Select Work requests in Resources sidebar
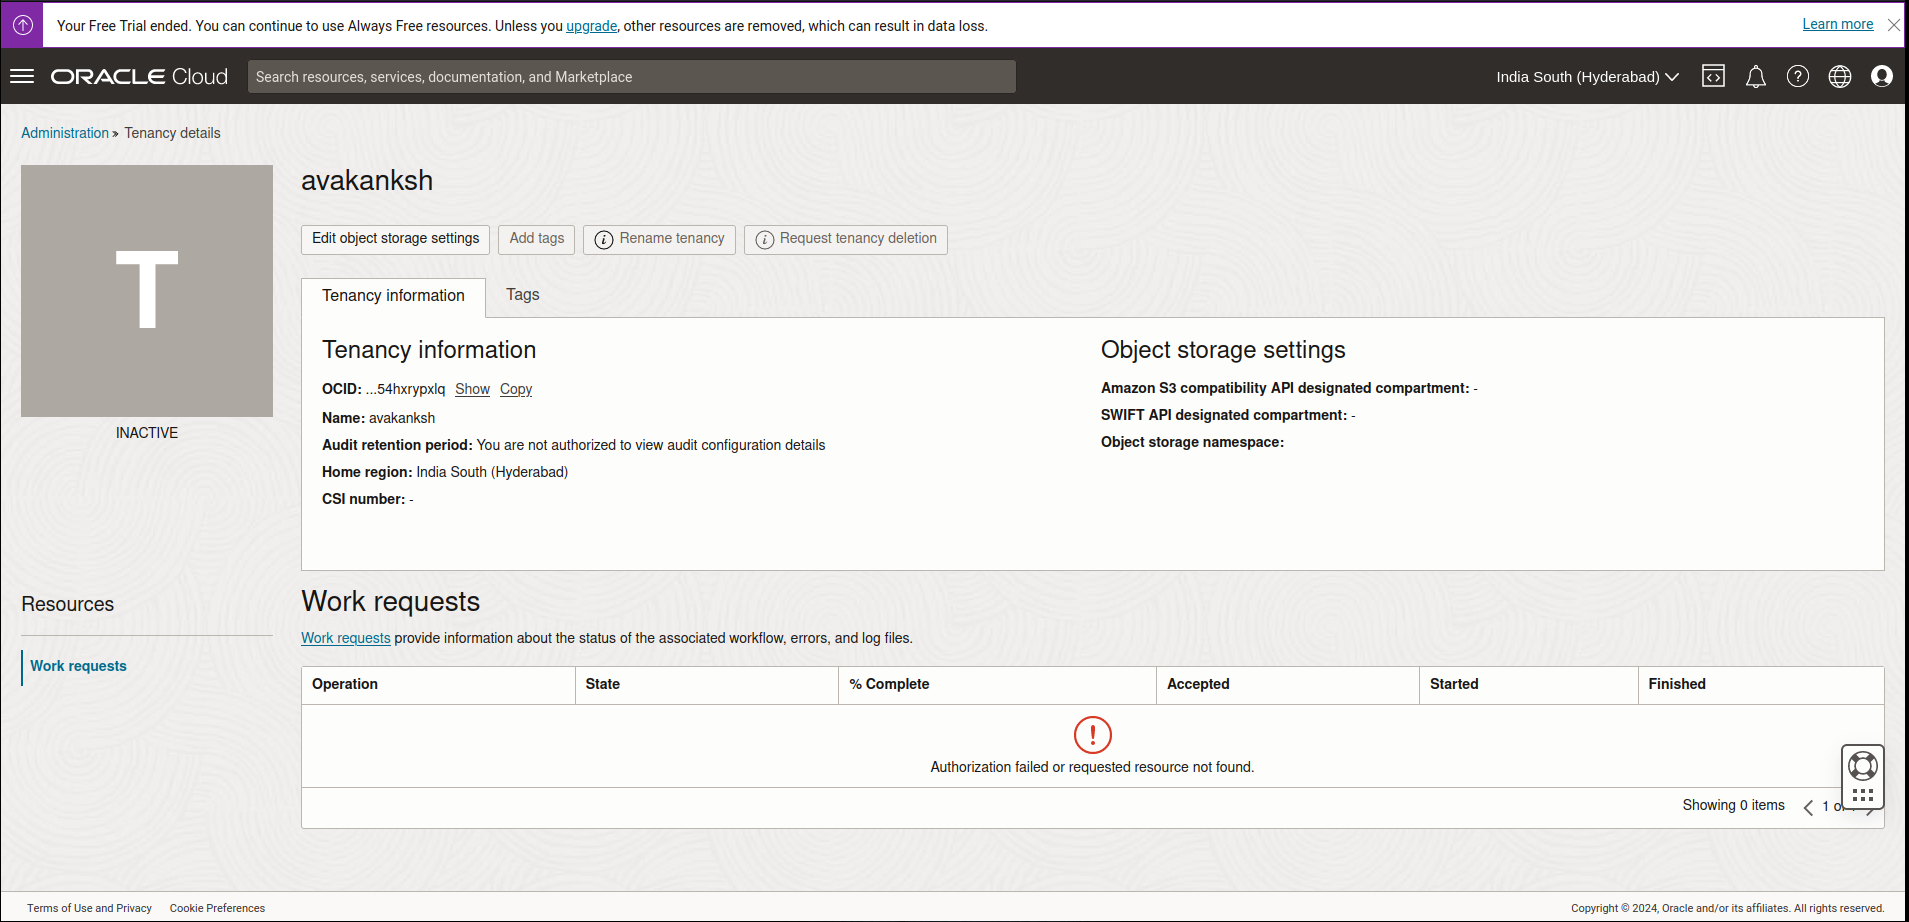Image resolution: width=1909 pixels, height=922 pixels. coord(78,666)
